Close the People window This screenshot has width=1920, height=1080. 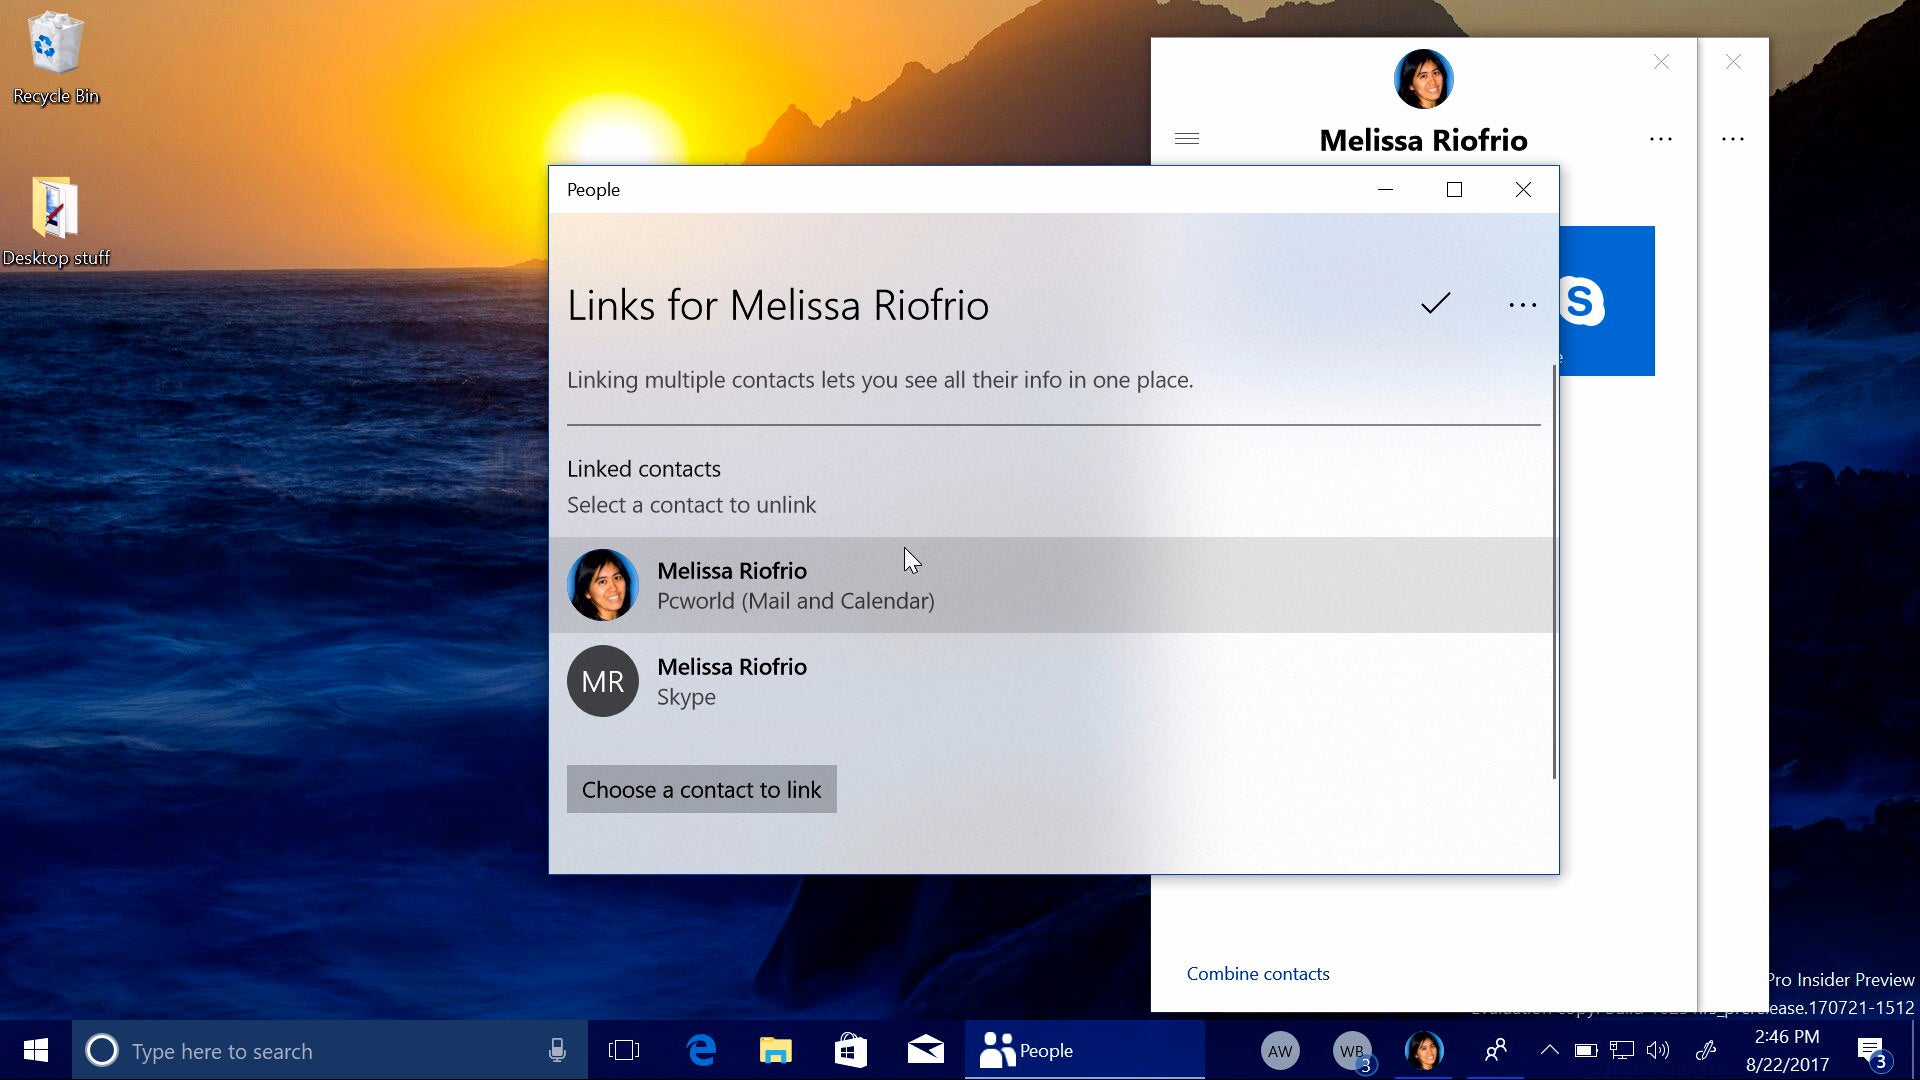pyautogui.click(x=1523, y=189)
